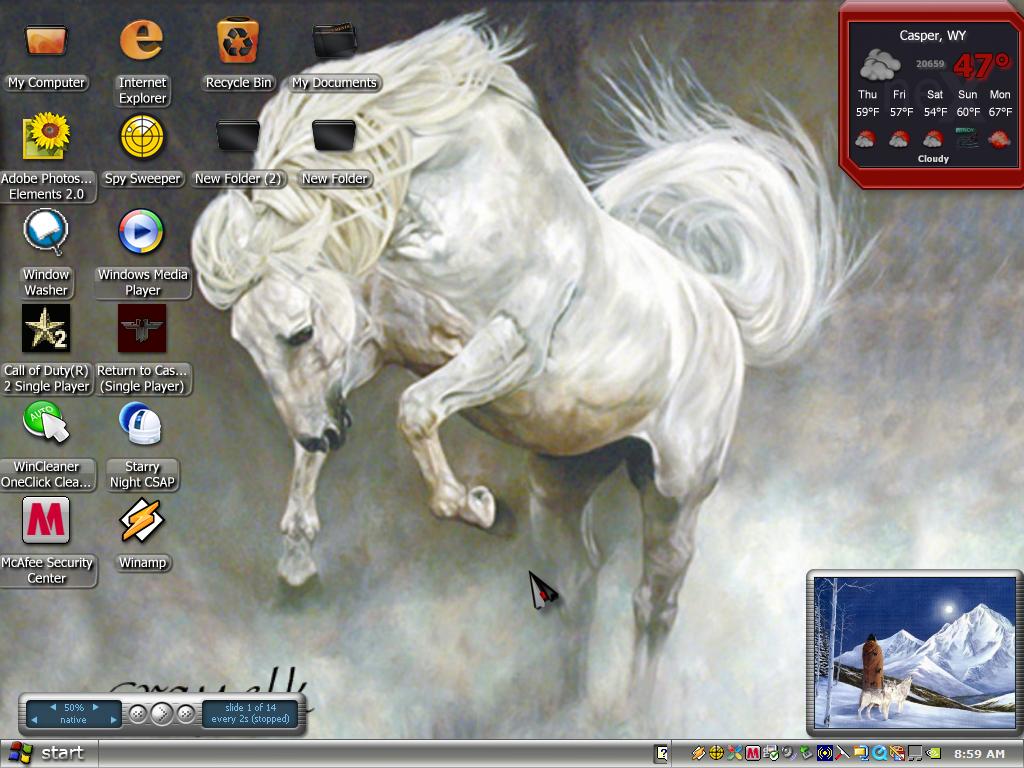
Task: Increase slideshow size with right arrow beside 50%
Action: click(95, 707)
